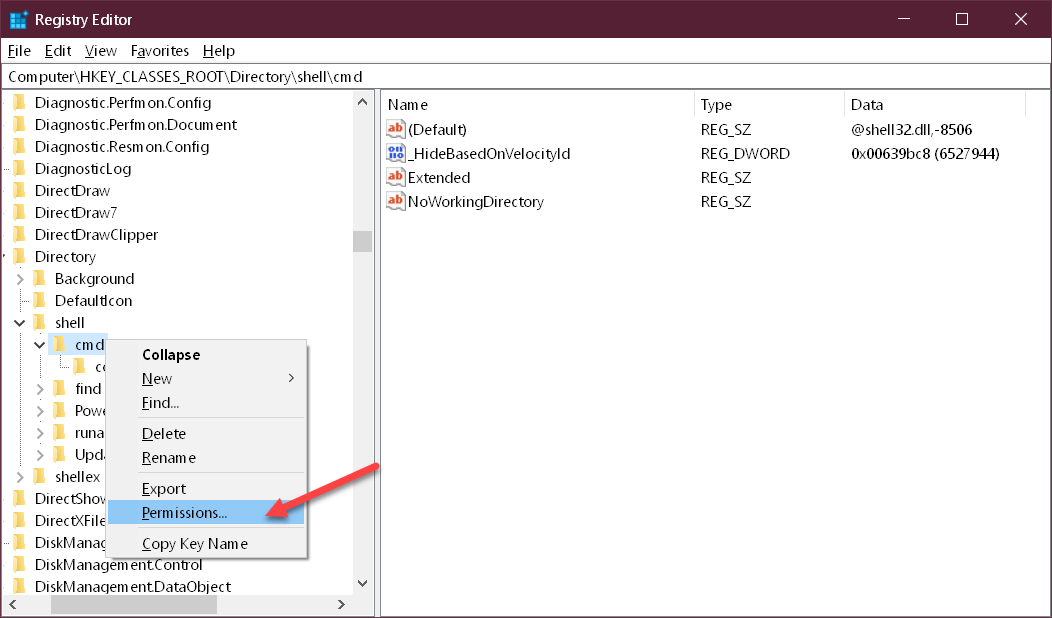Click the Diagnostic.Perfmon.Document folder icon
This screenshot has width=1052, height=618.
tap(19, 125)
